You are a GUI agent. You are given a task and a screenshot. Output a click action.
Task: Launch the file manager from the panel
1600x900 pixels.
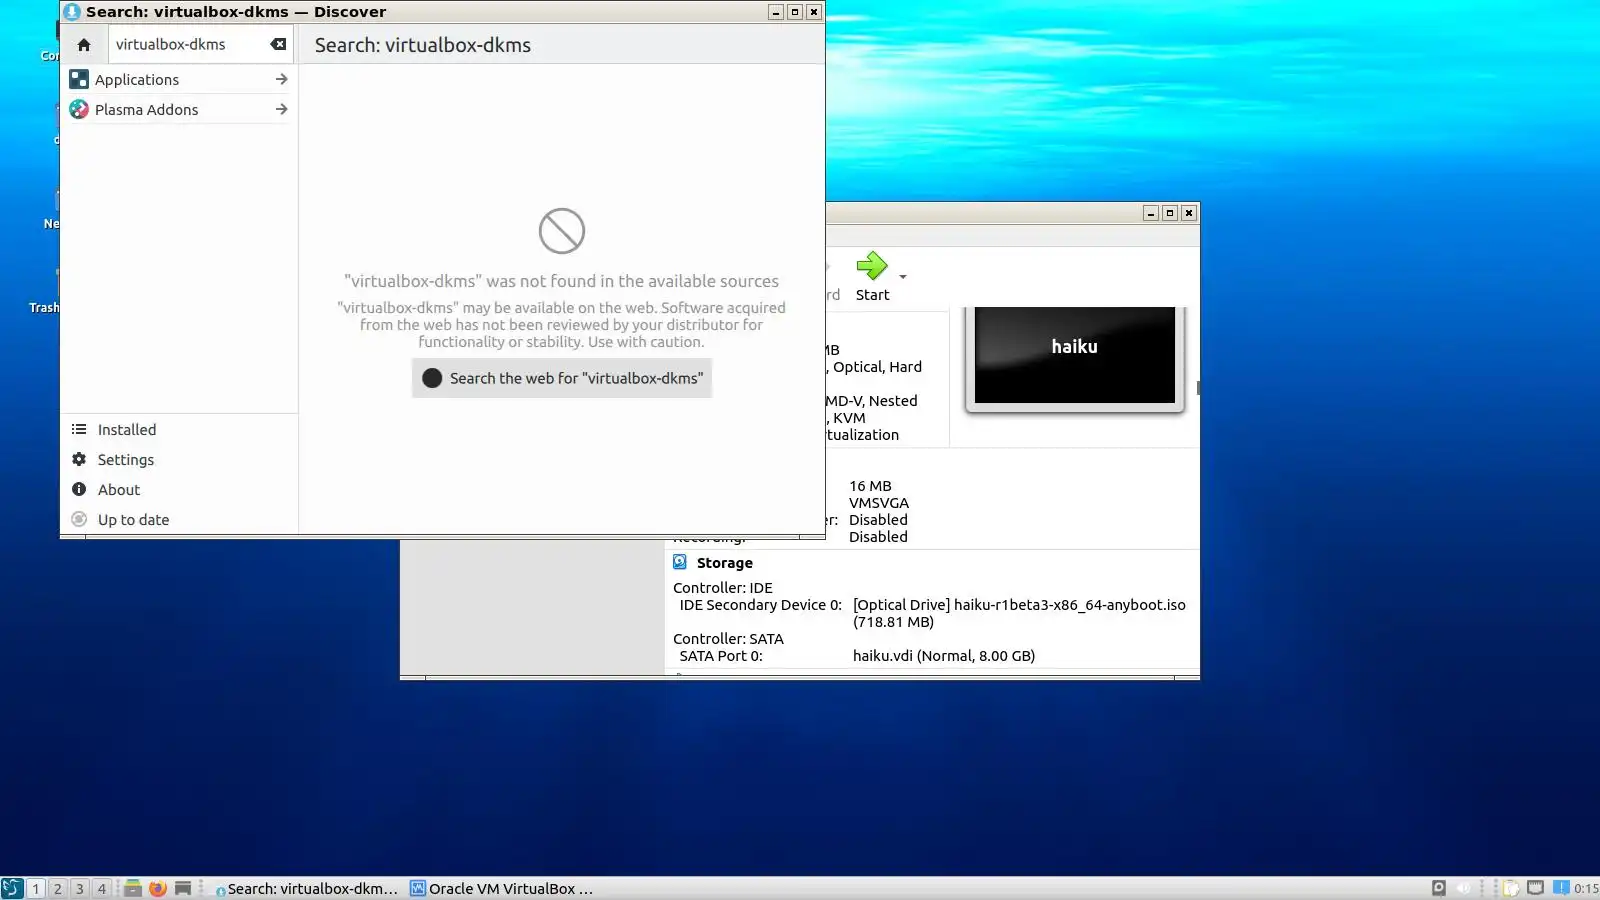pos(132,888)
